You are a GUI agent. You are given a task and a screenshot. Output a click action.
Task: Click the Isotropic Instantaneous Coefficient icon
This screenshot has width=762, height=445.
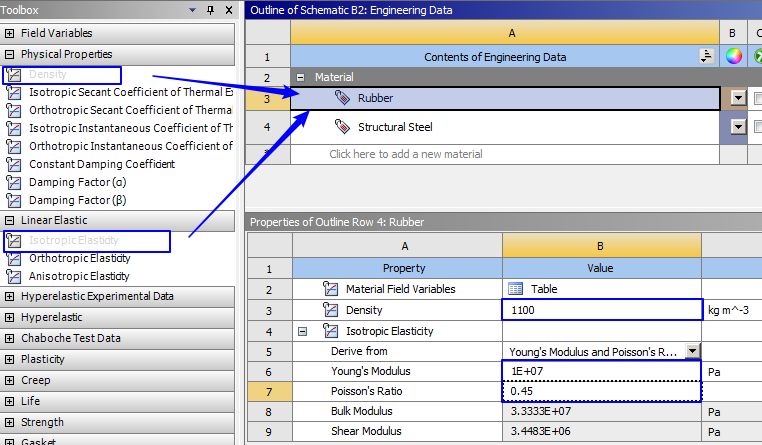[14, 128]
